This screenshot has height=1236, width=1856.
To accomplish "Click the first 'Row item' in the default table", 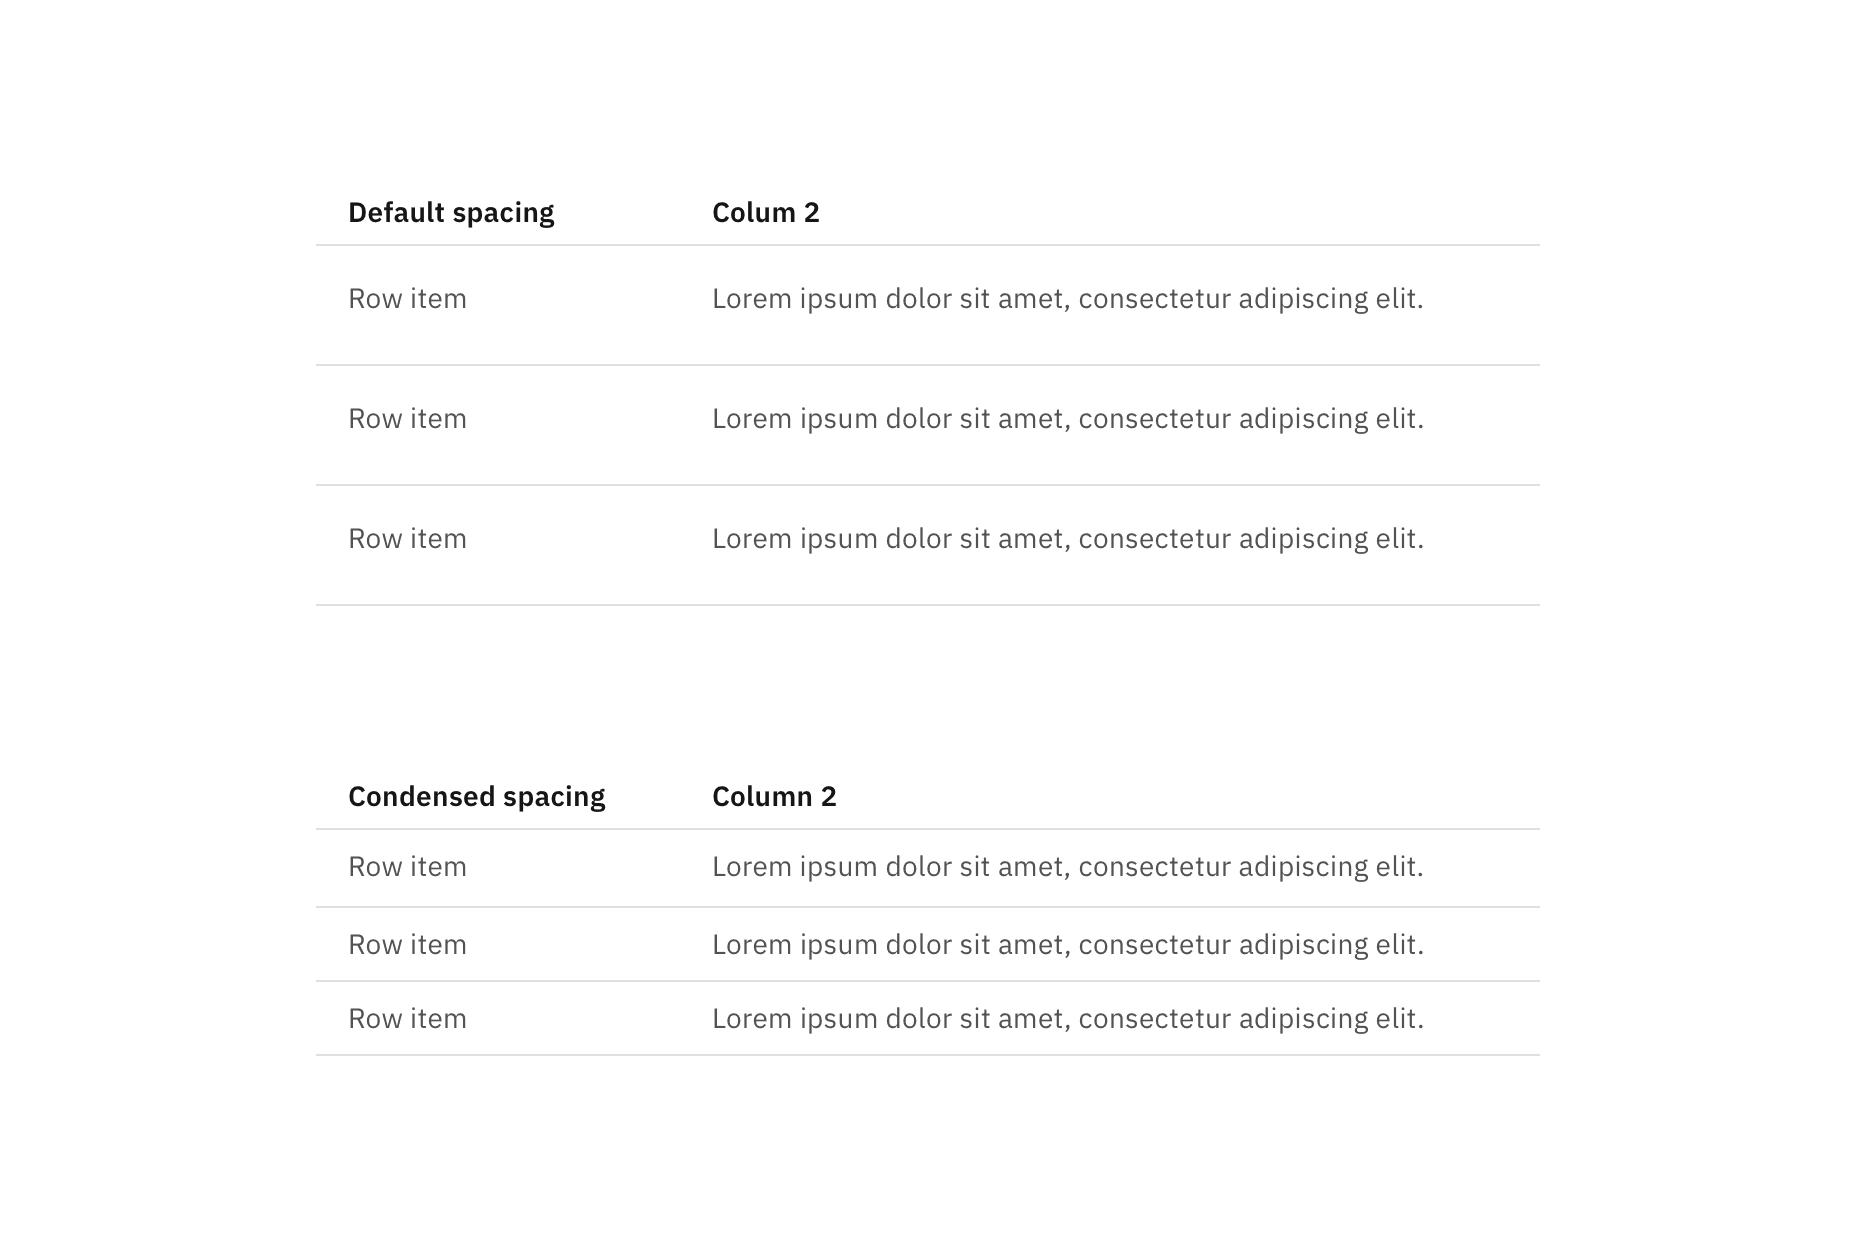I will pos(407,298).
